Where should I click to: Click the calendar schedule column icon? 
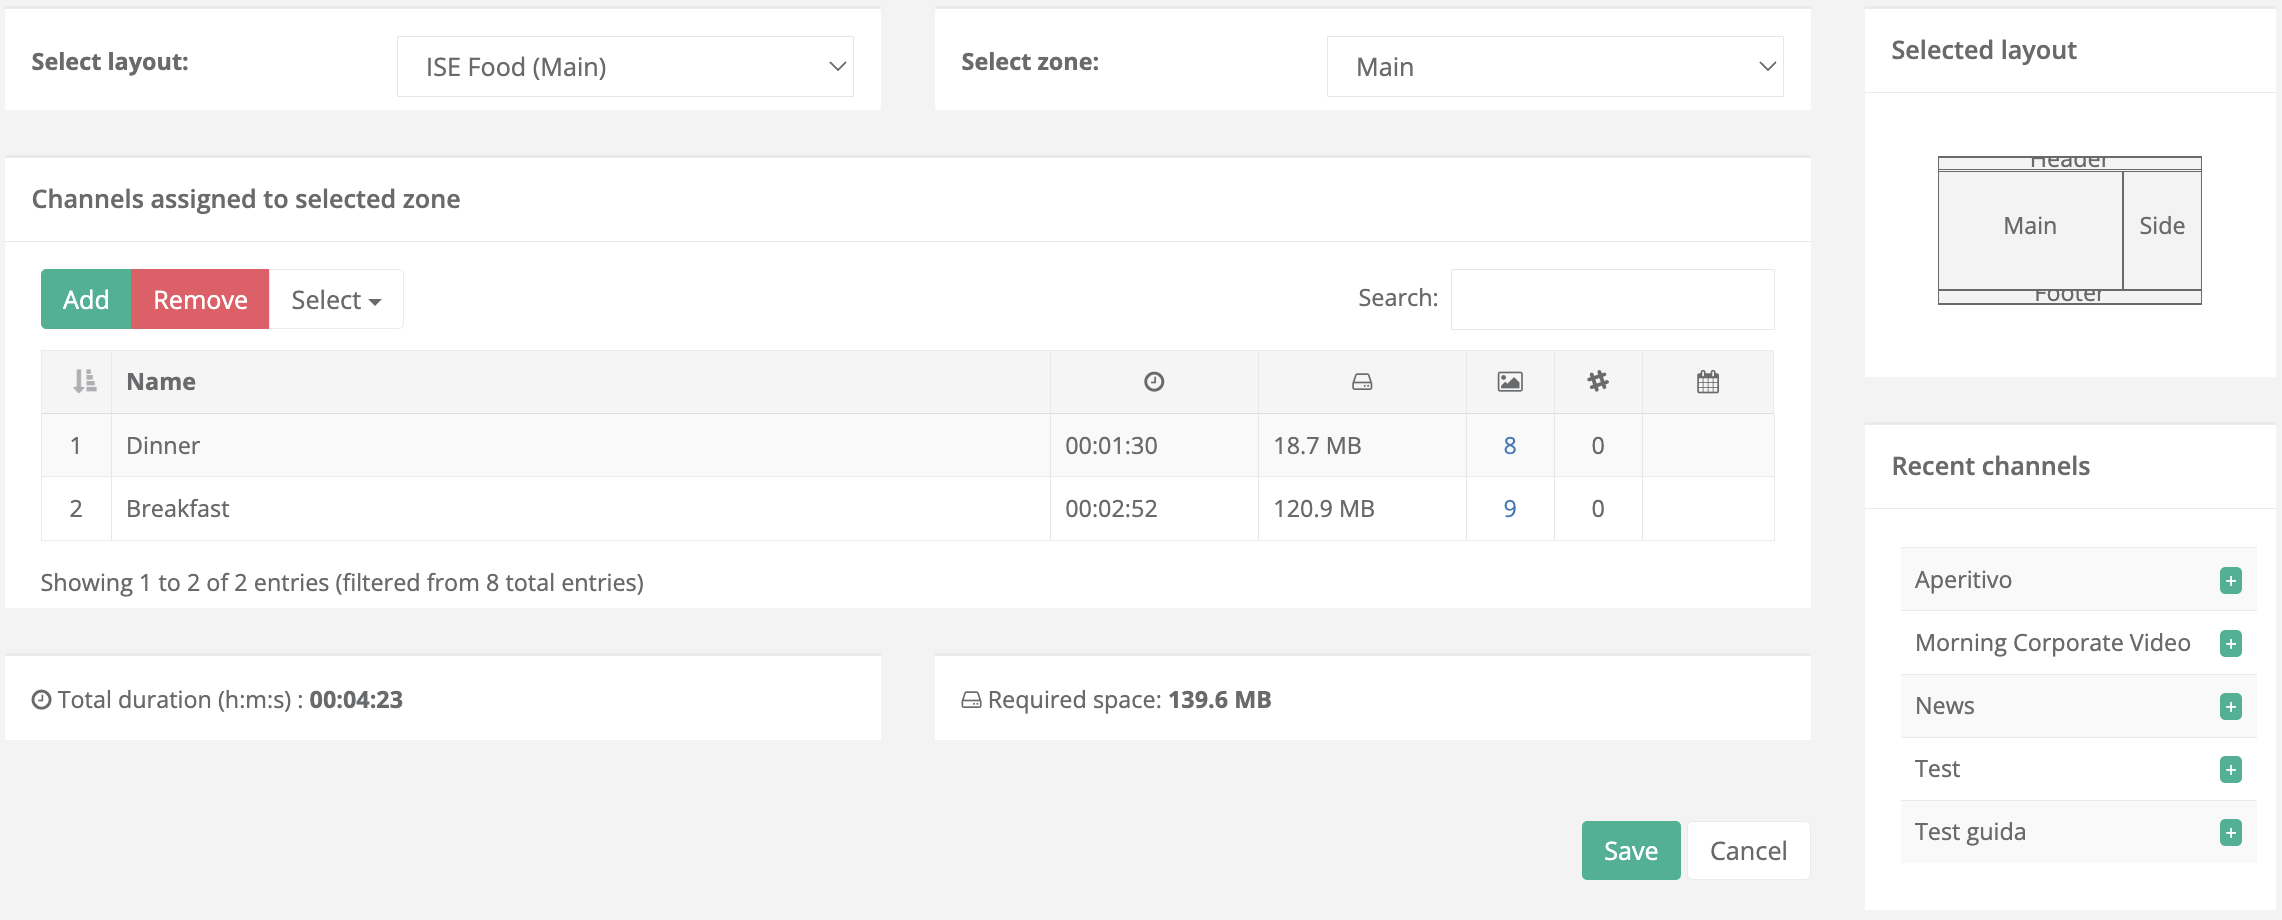coord(1708,381)
